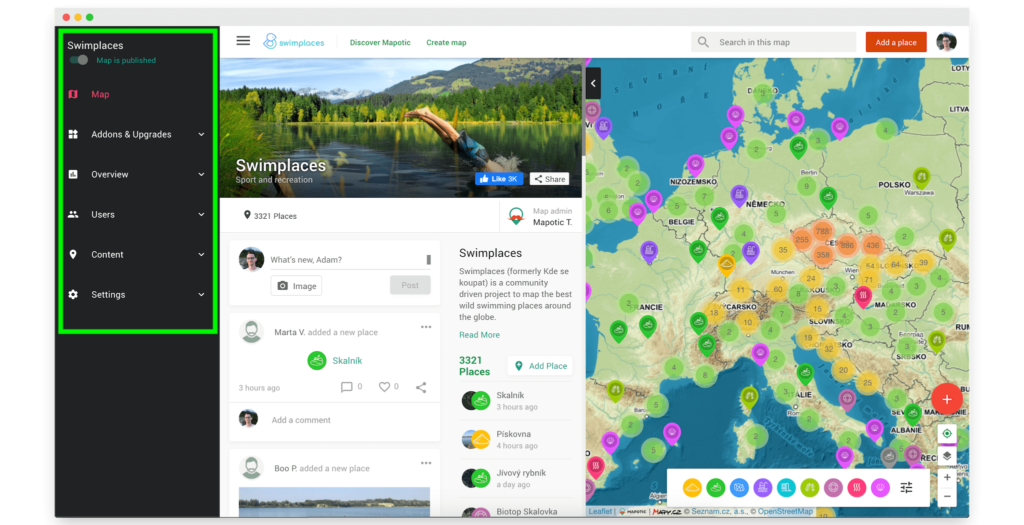Click the Add Place button beside 3321 Places

click(x=540, y=366)
